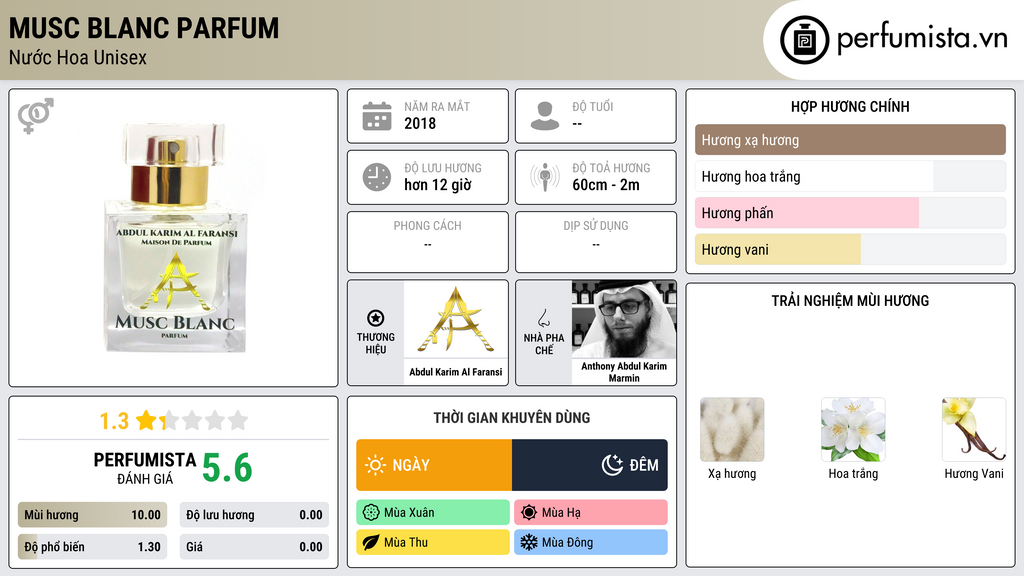The image size is (1024, 576).
Task: Click the star badge icon above Thương hiệu
Action: coord(376,318)
